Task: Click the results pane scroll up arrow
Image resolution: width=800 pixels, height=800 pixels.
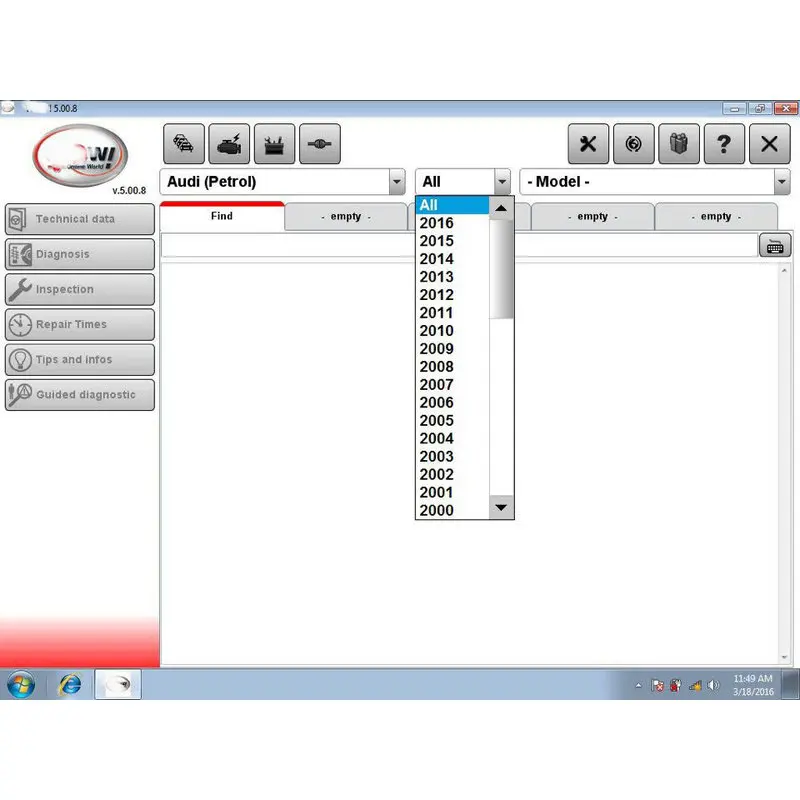Action: click(x=784, y=270)
